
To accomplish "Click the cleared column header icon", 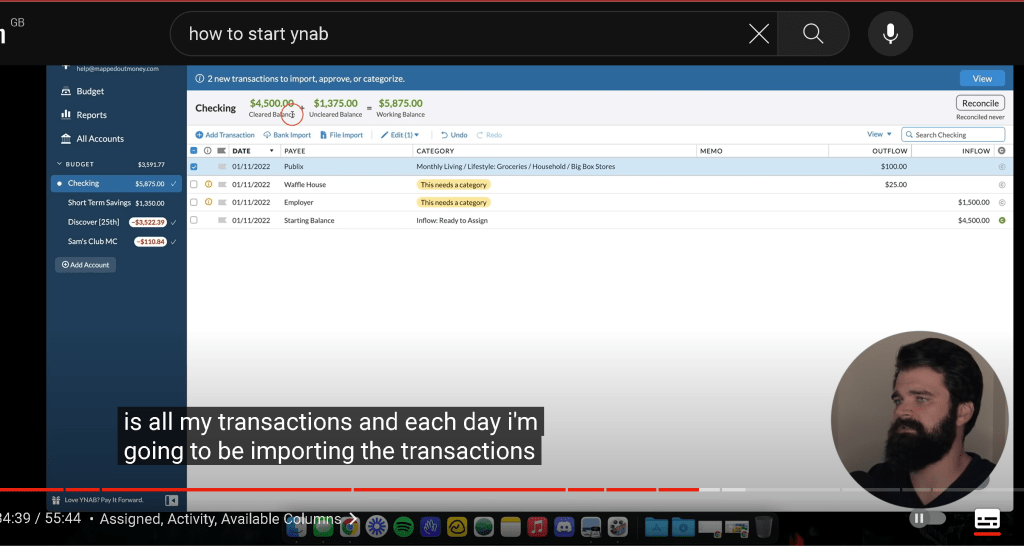I will pos(1002,151).
